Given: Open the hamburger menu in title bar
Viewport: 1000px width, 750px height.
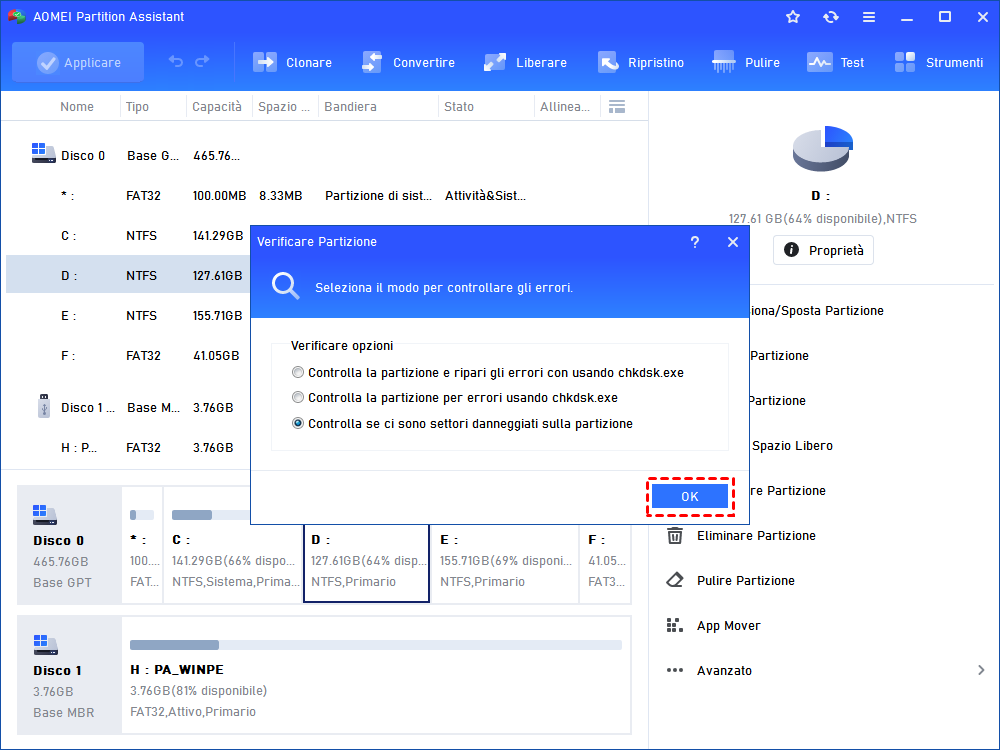Looking at the screenshot, I should coord(869,17).
